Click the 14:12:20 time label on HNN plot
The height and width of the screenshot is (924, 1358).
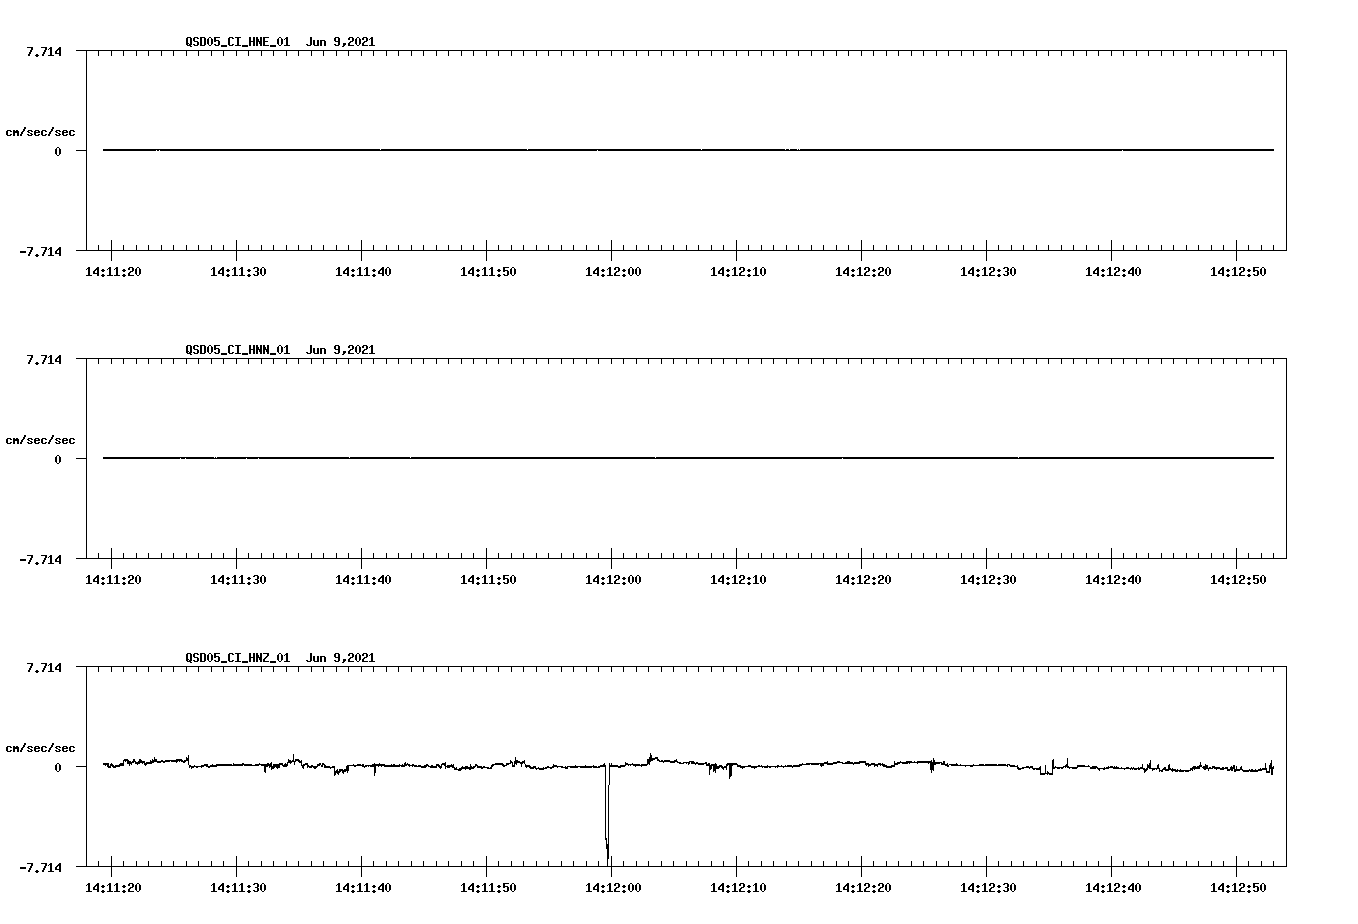[x=863, y=580]
